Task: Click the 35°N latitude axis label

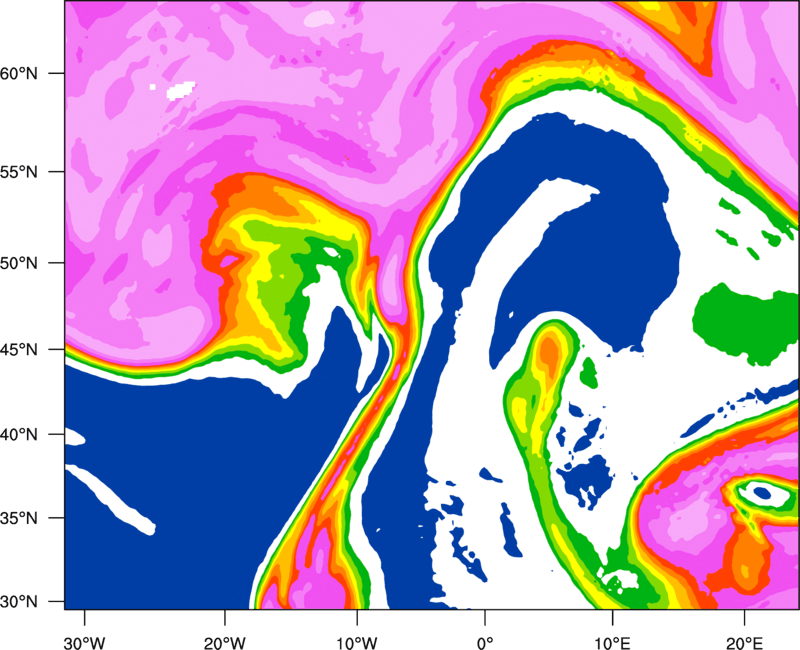Action: (19, 518)
